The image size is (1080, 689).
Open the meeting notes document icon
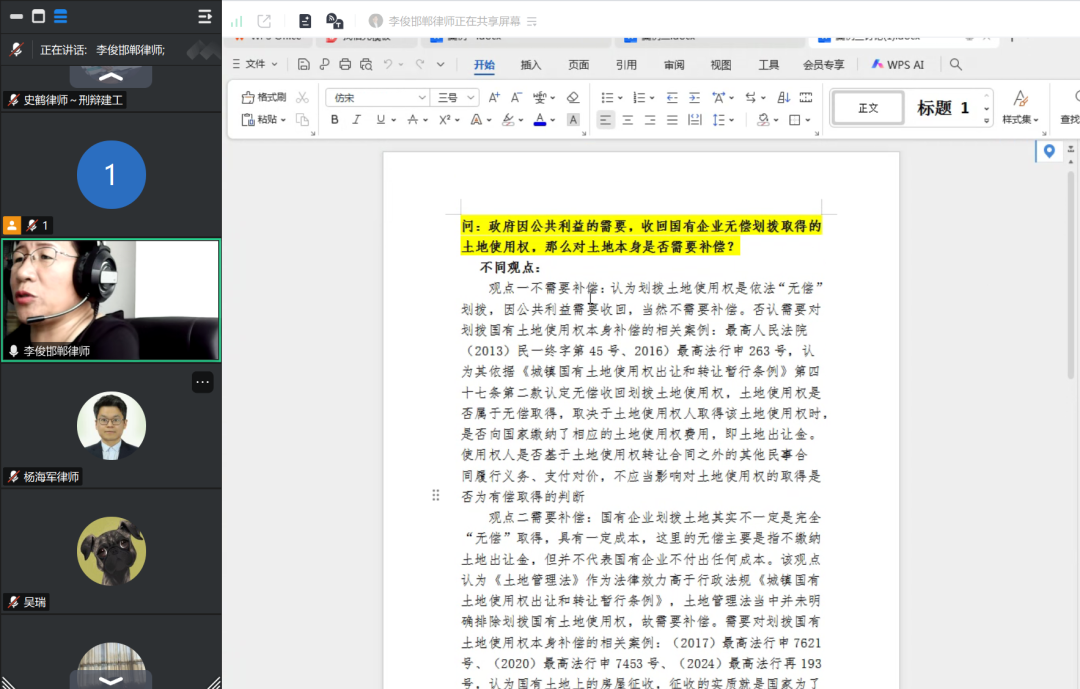305,21
